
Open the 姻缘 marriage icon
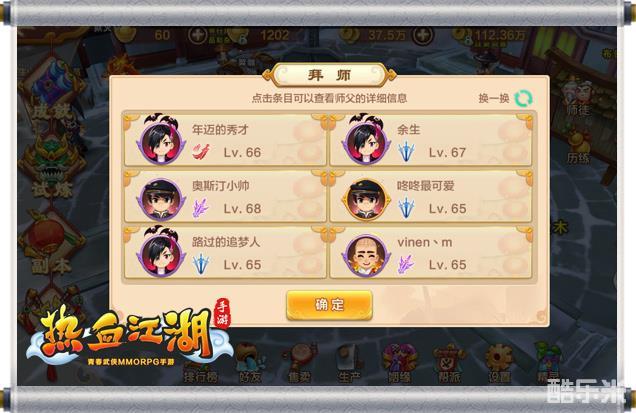pos(400,363)
